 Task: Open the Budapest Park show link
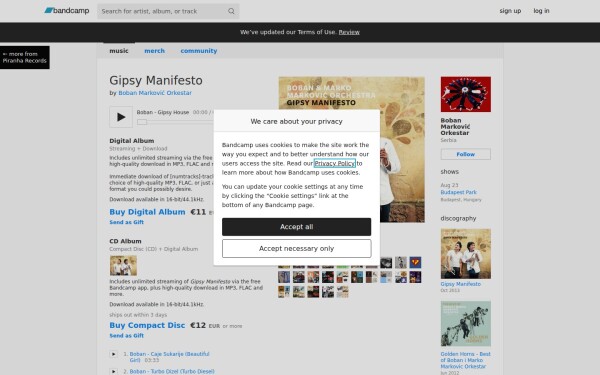pyautogui.click(x=458, y=192)
